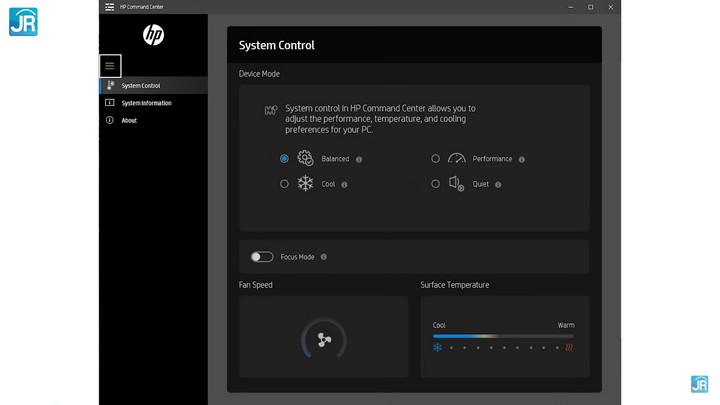The height and width of the screenshot is (405, 720).
Task: Open the About page
Action: coord(129,120)
